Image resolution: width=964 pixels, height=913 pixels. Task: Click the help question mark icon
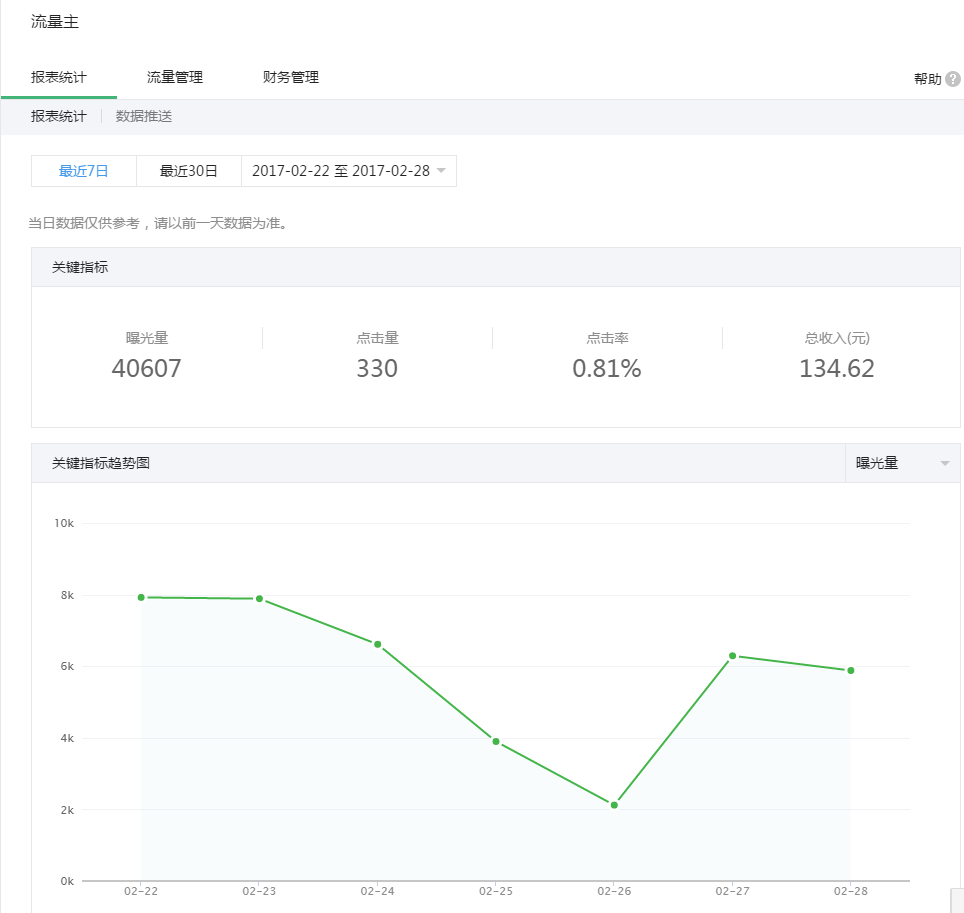[x=952, y=79]
